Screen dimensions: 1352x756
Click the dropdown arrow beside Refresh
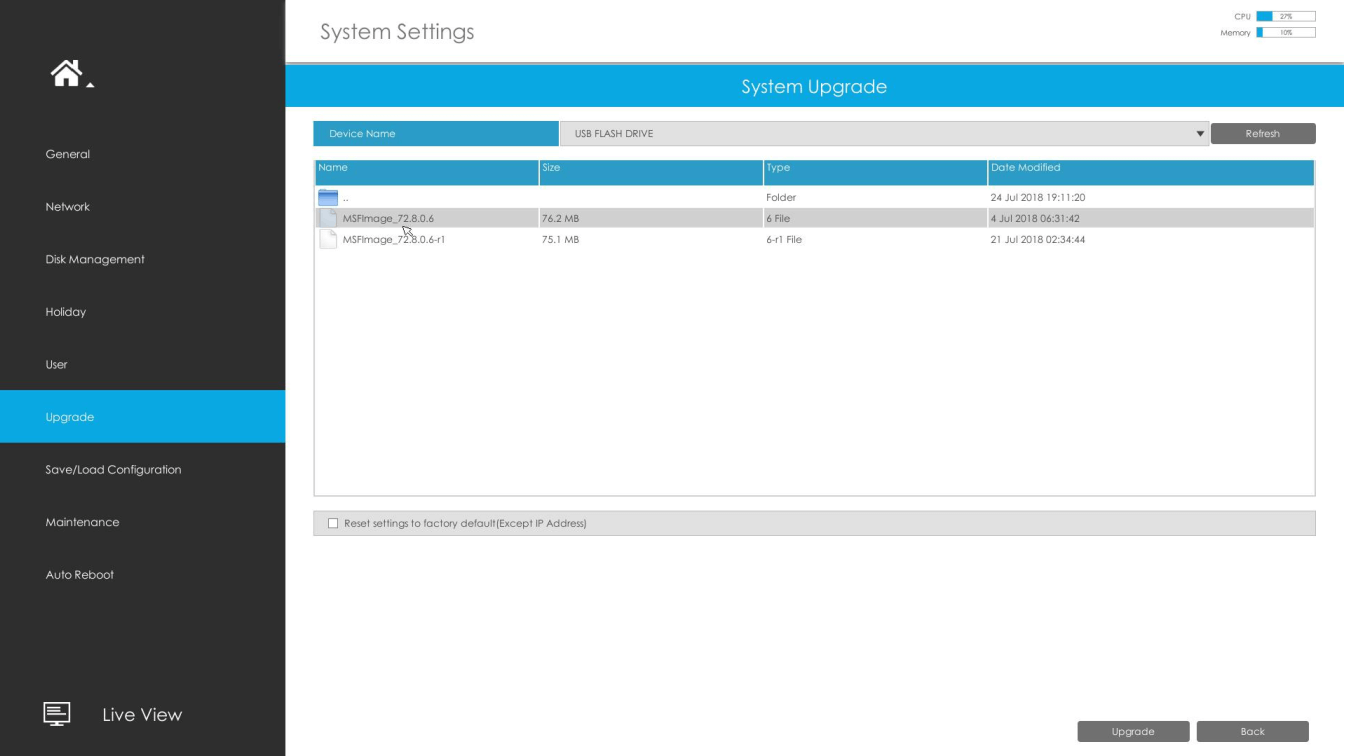1200,134
